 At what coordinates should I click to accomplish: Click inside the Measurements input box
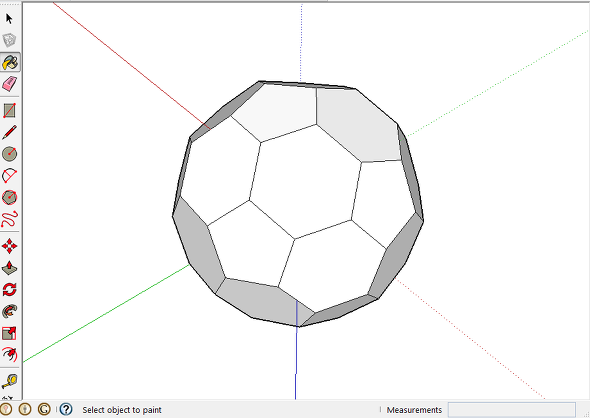pyautogui.click(x=511, y=410)
